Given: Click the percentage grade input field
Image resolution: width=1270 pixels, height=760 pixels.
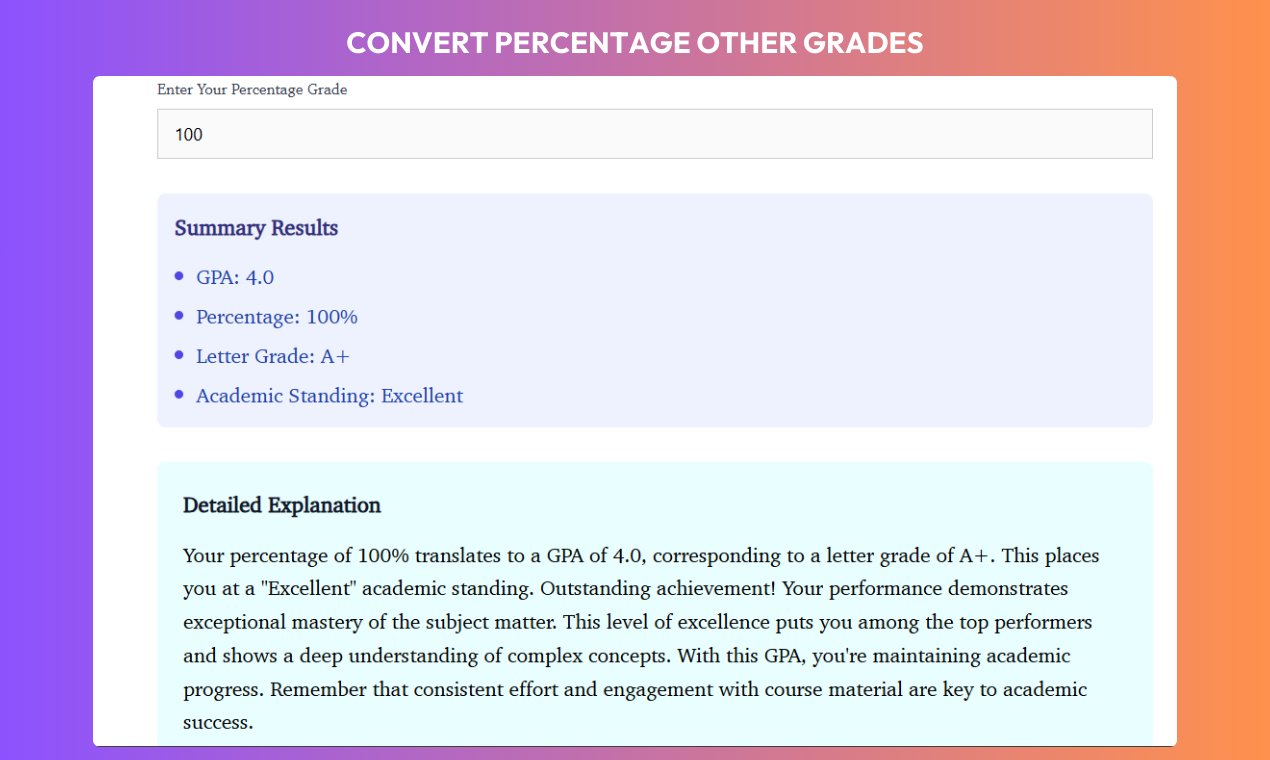Looking at the screenshot, I should click(654, 134).
